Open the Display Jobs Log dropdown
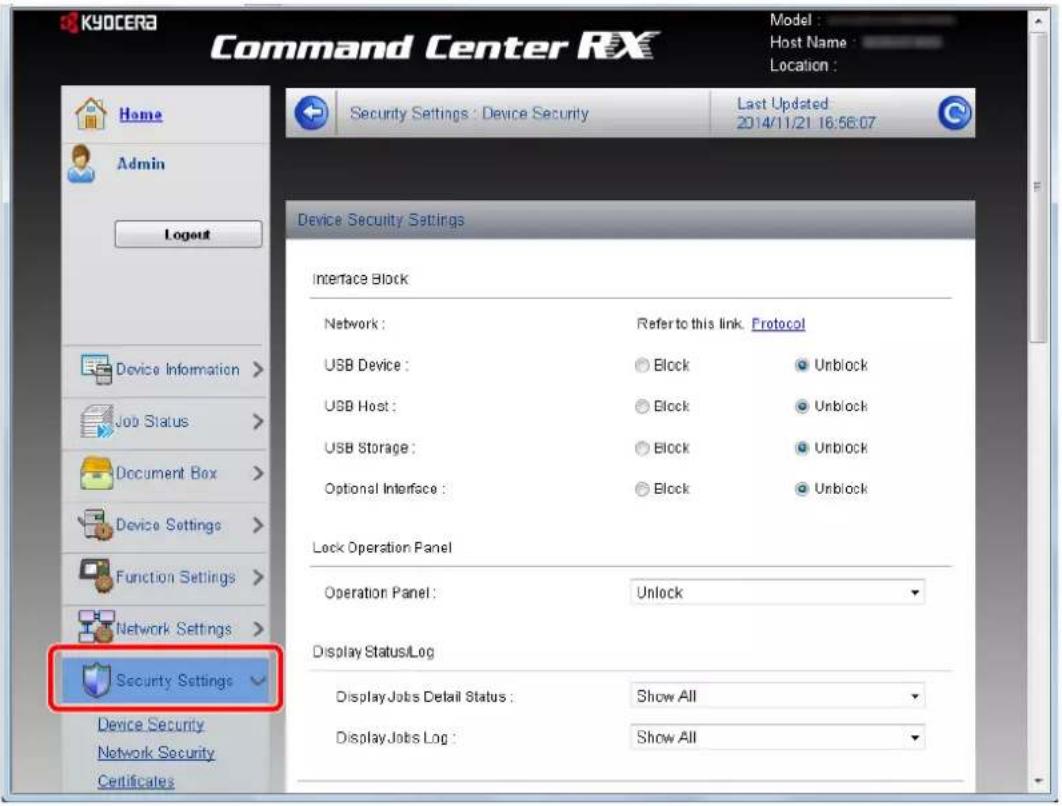 tap(777, 738)
